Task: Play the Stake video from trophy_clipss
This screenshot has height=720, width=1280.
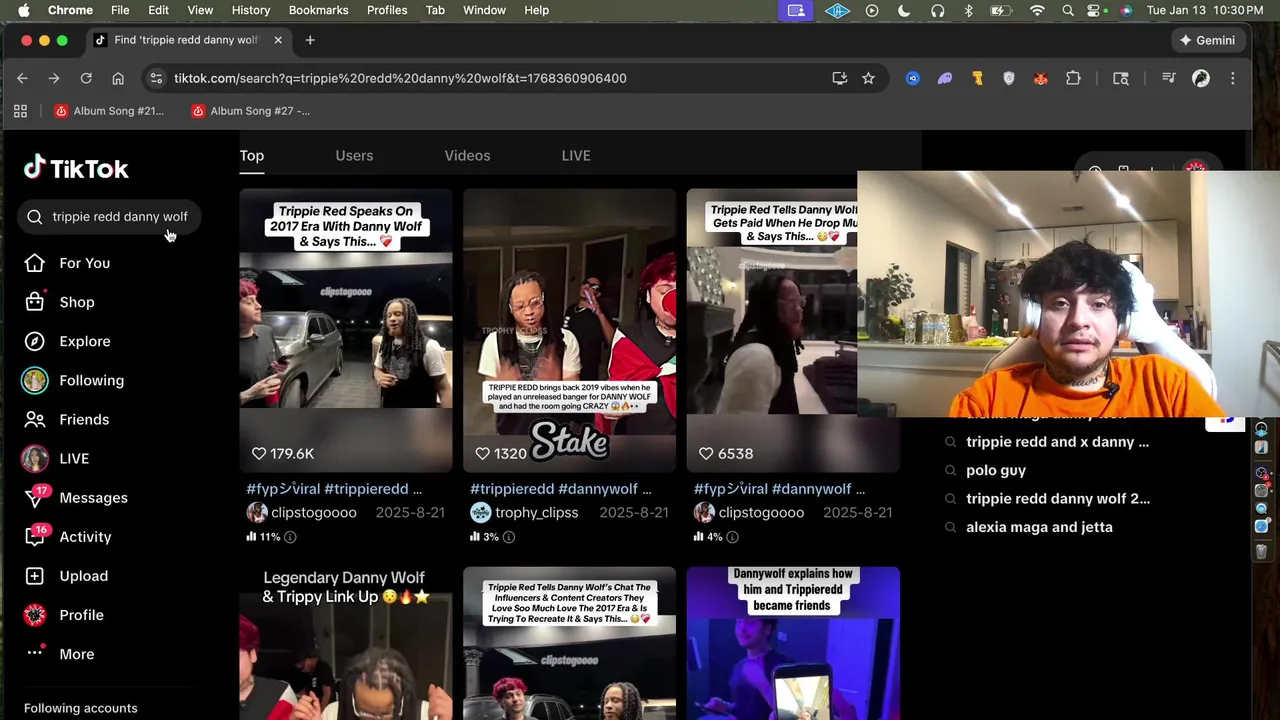Action: coord(569,330)
